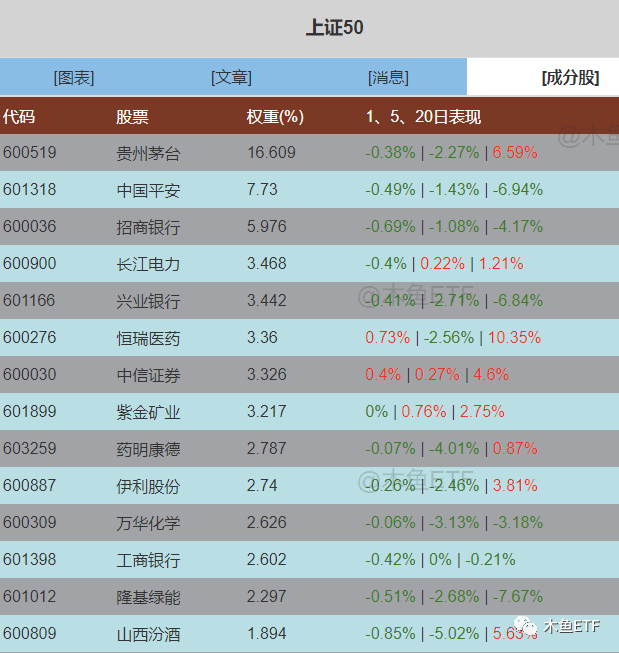The width and height of the screenshot is (619, 653).
Task: Open 恒瑞医药 stock name
Action: pyautogui.click(x=148, y=338)
